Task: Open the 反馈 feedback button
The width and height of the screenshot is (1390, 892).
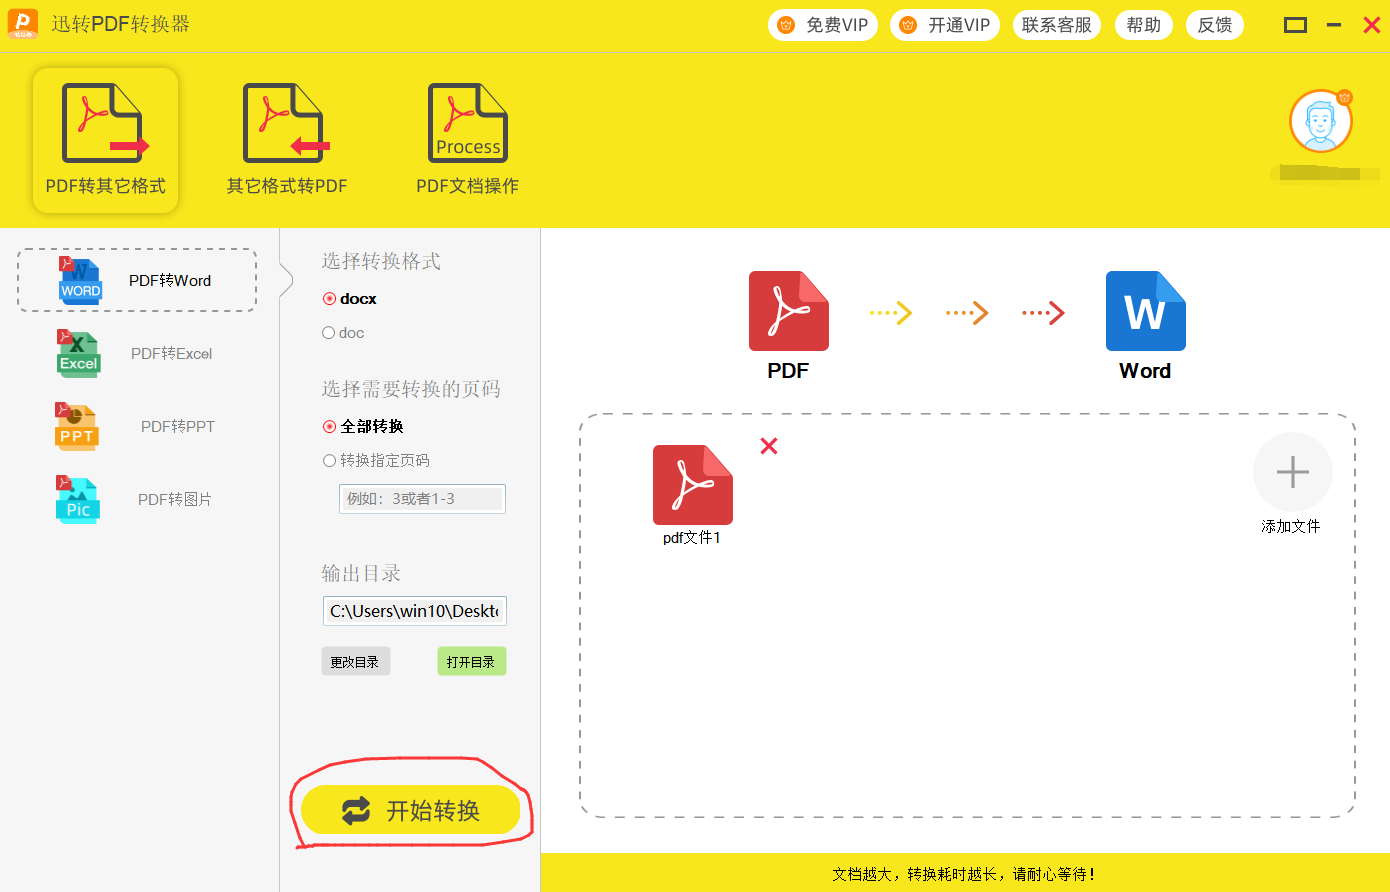Action: (x=1215, y=25)
